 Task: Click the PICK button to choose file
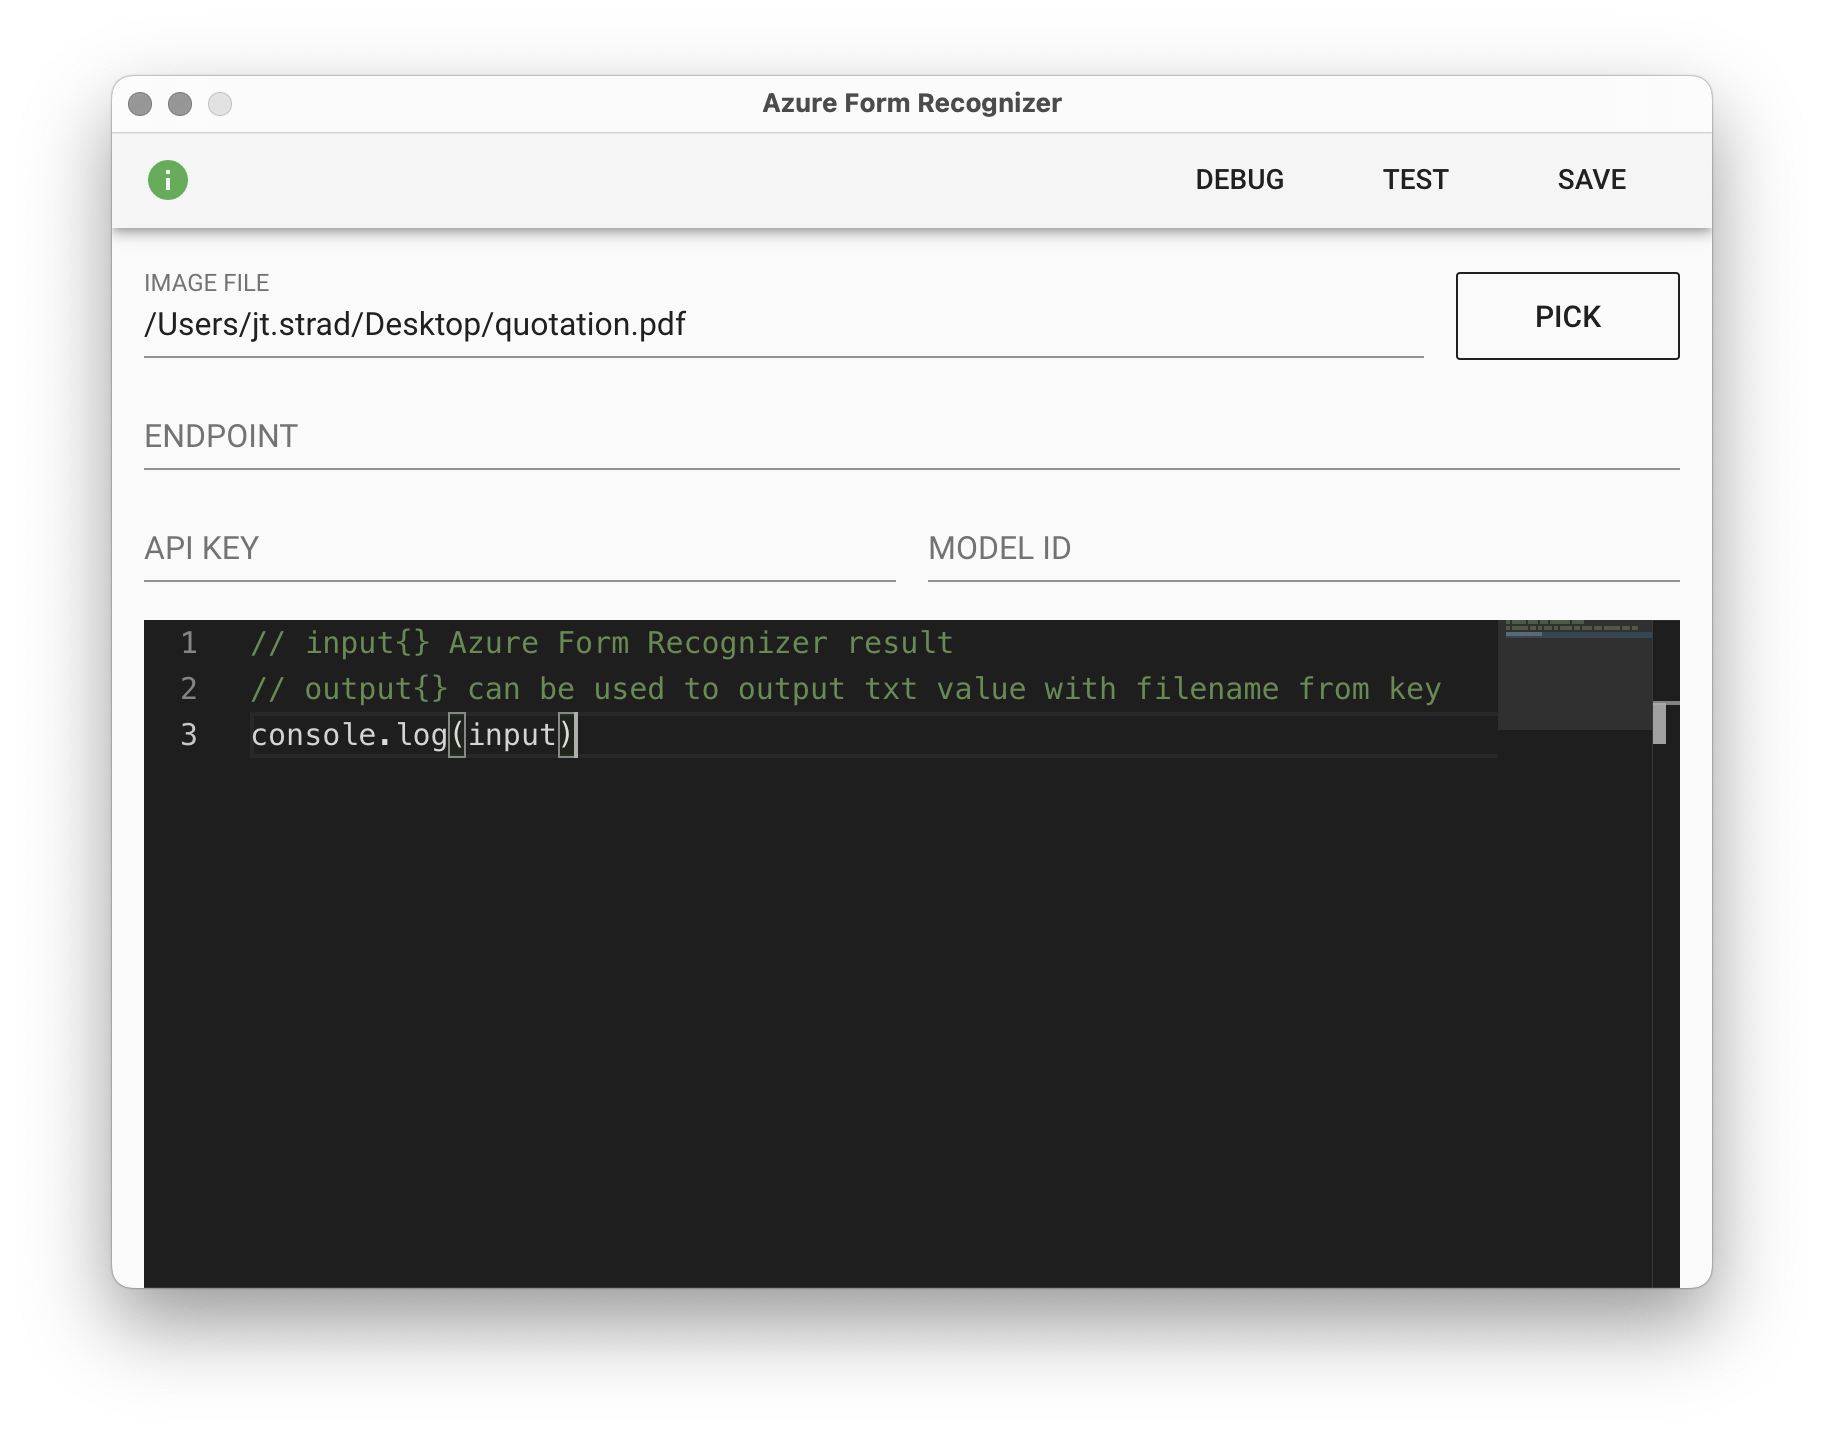point(1567,316)
